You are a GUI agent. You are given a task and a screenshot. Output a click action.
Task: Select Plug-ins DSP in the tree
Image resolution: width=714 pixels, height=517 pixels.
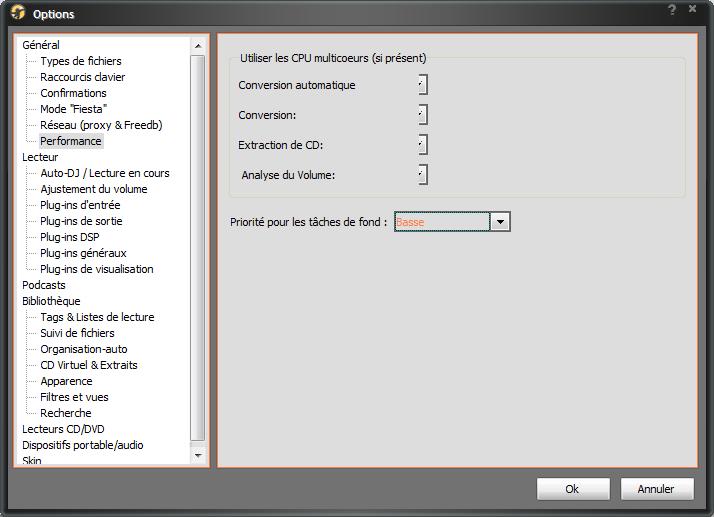(69, 237)
